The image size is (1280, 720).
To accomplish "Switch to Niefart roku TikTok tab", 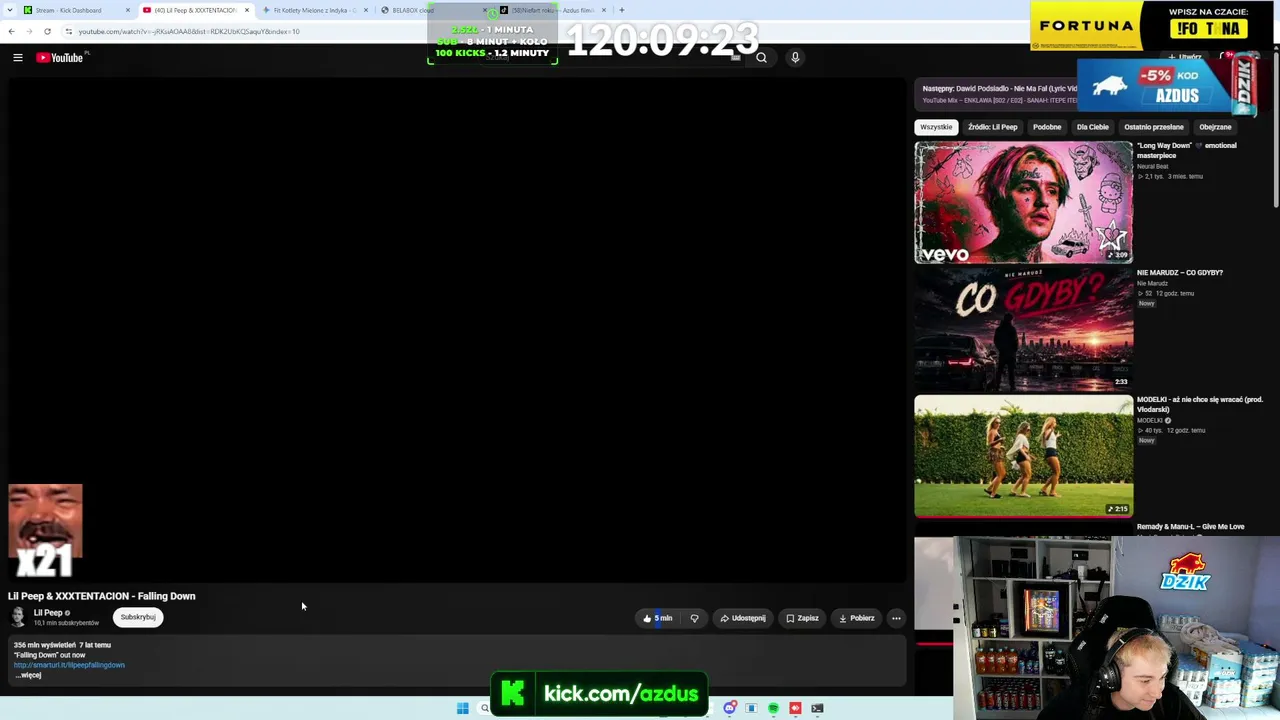I will tap(552, 10).
